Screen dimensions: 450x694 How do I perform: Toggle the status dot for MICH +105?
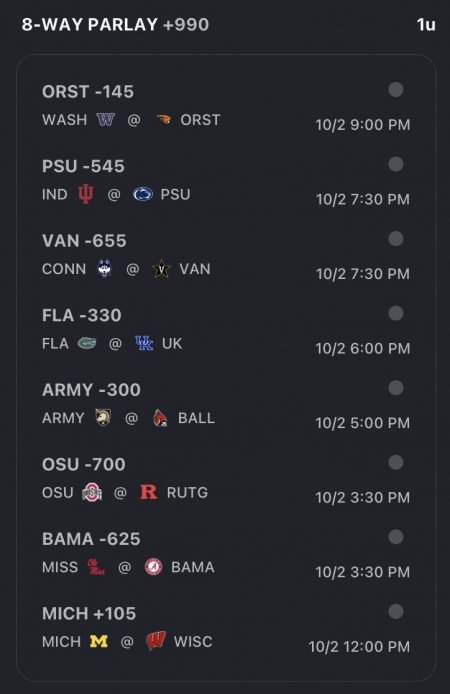(x=396, y=611)
